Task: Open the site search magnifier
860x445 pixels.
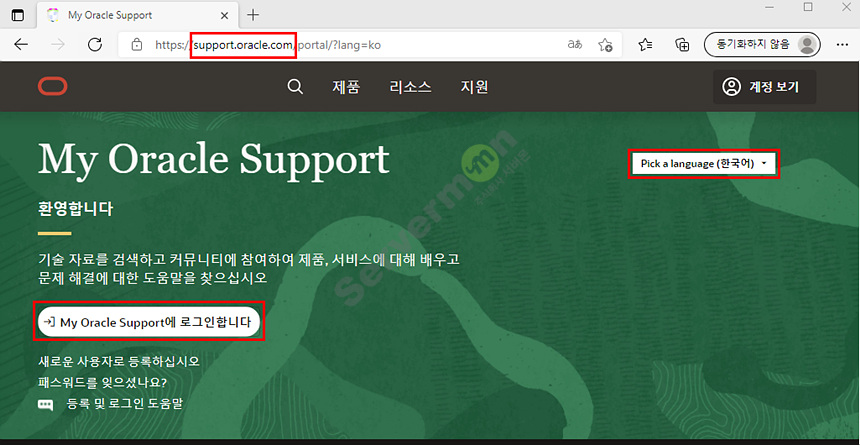Action: click(x=295, y=87)
